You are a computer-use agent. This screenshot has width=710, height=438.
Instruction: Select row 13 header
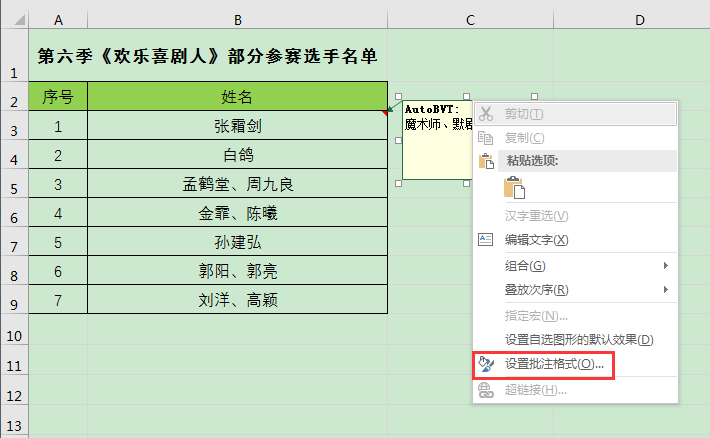[14, 420]
